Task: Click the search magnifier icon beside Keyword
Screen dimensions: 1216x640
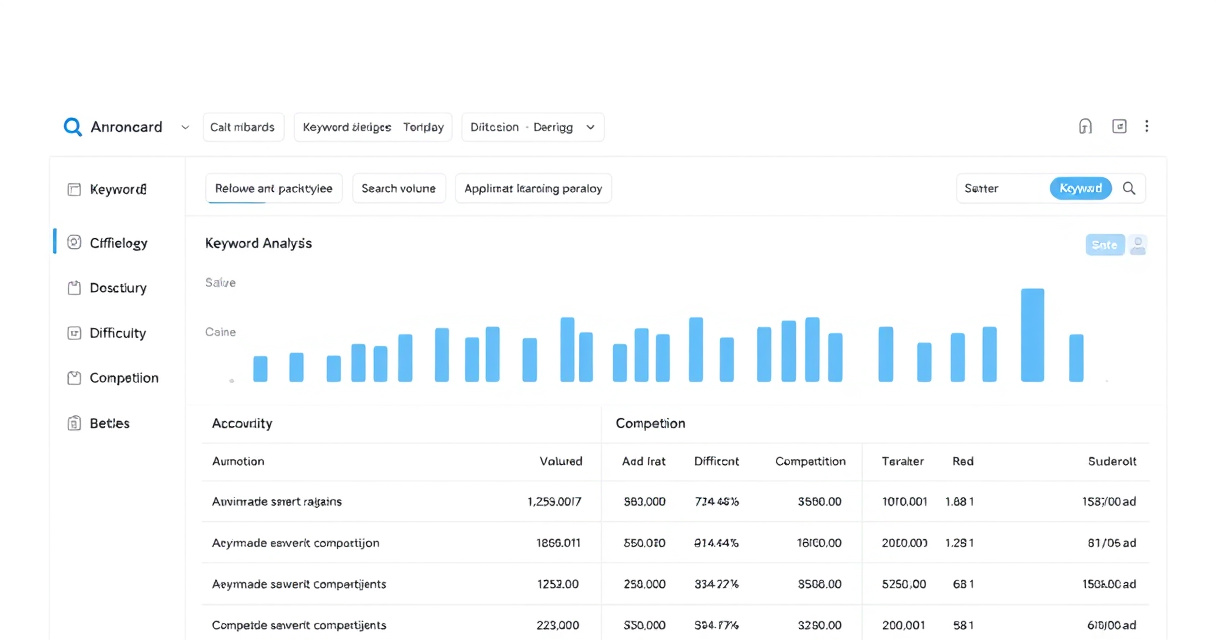Action: 1129,188
